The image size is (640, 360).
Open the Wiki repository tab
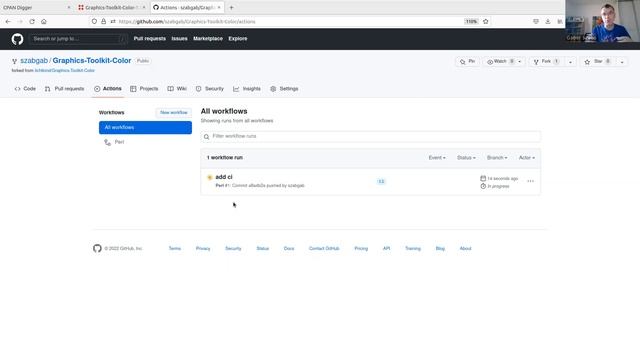(177, 89)
